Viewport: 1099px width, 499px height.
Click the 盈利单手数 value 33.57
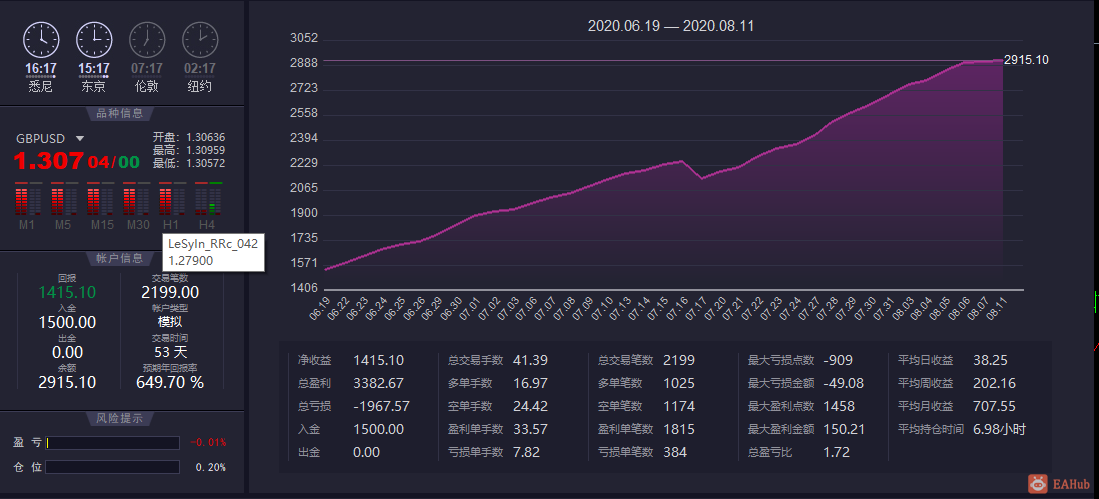[x=531, y=429]
